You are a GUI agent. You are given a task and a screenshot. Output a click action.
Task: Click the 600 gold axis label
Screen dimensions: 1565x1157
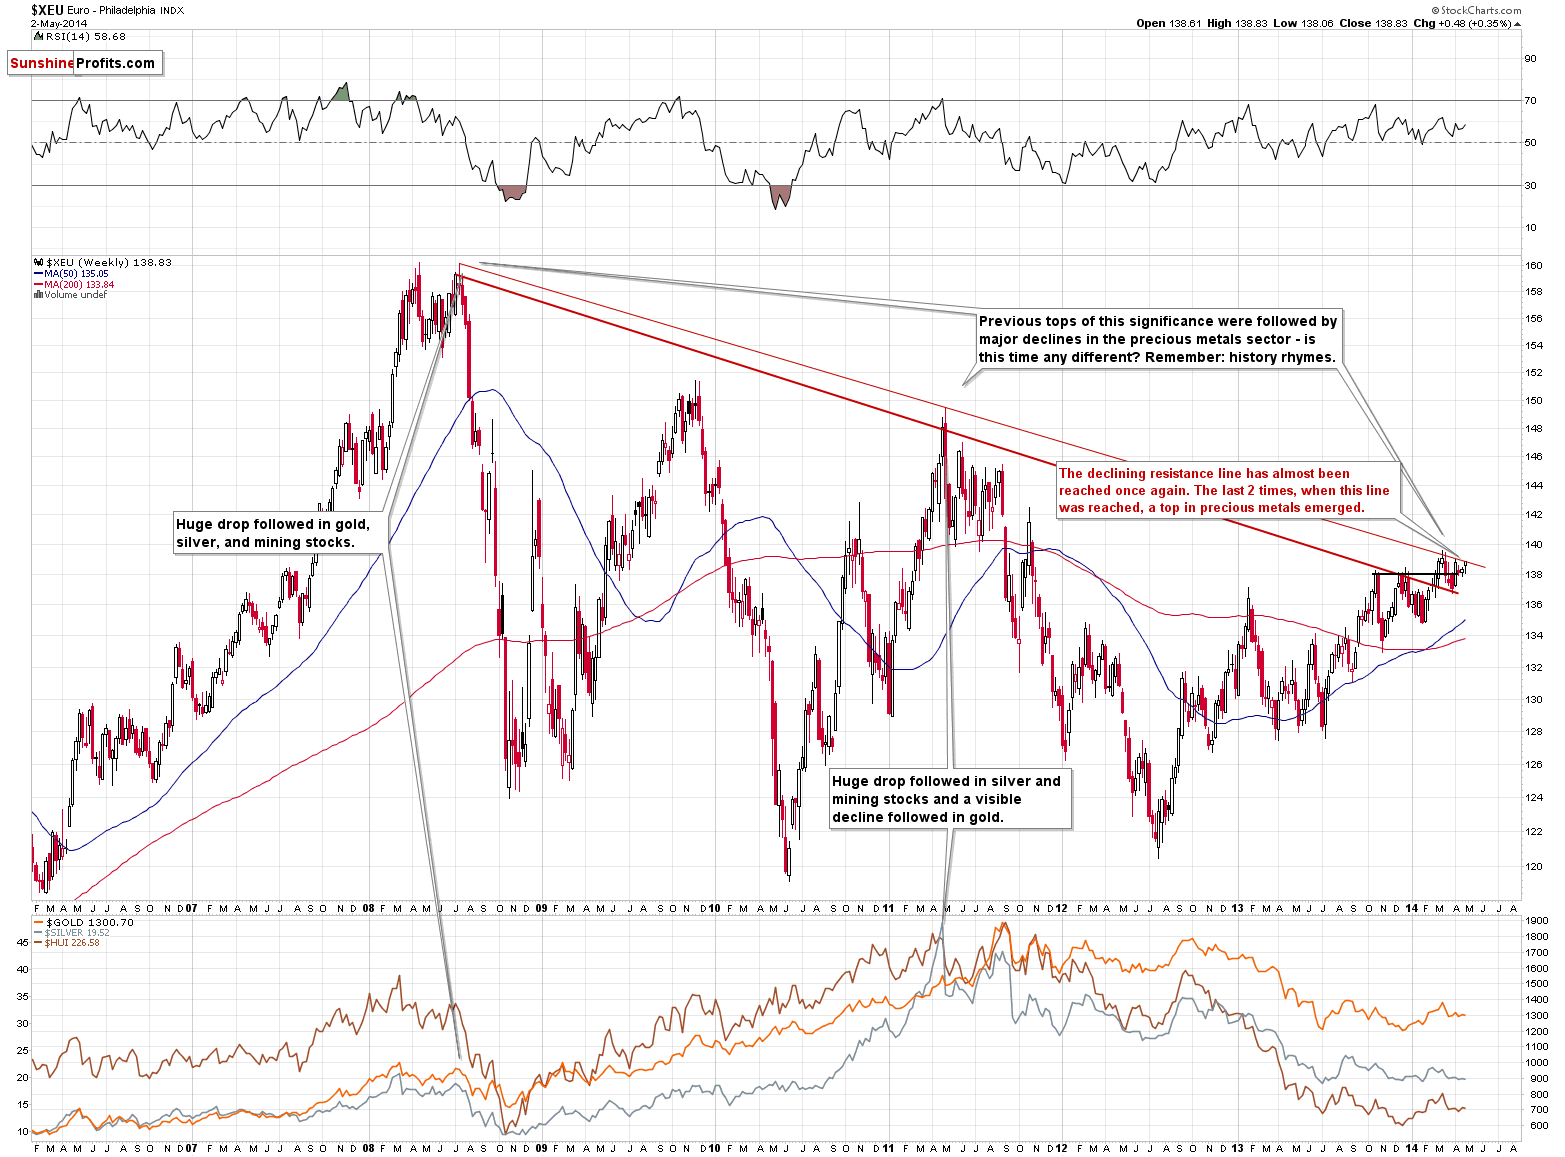[x=1537, y=1126]
